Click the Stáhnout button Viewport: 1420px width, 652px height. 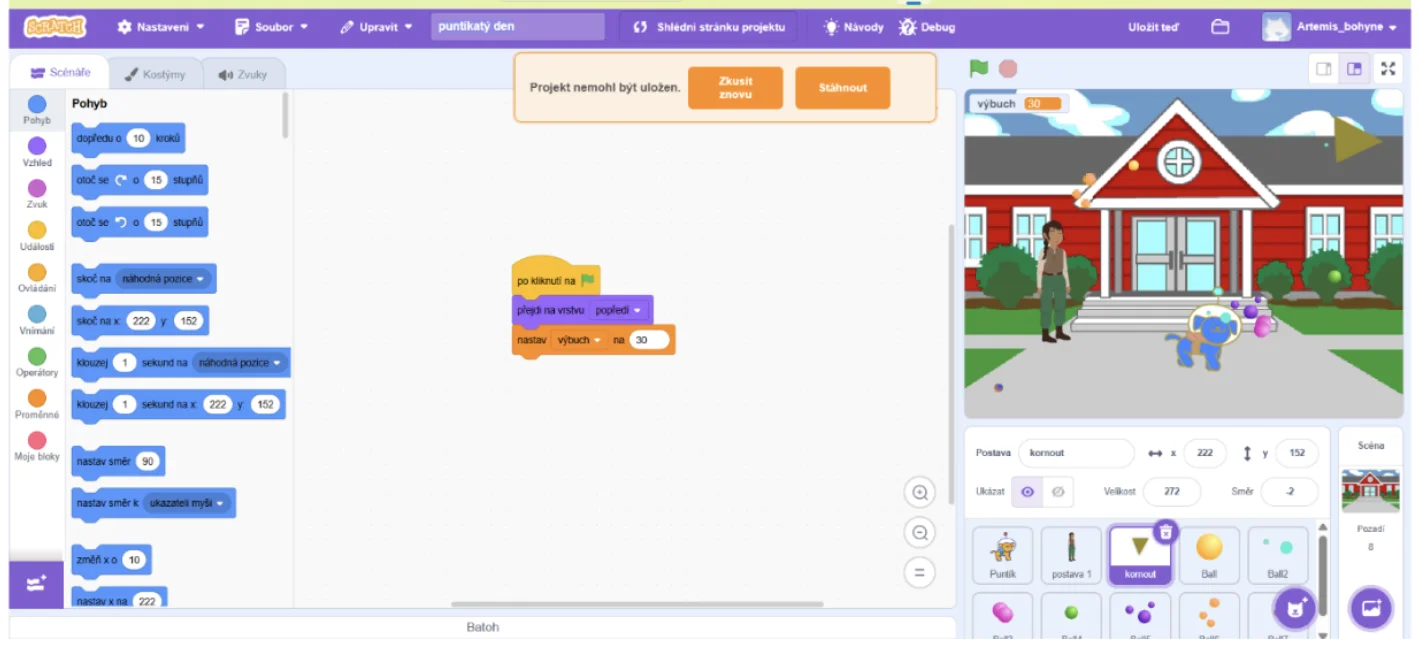(842, 88)
